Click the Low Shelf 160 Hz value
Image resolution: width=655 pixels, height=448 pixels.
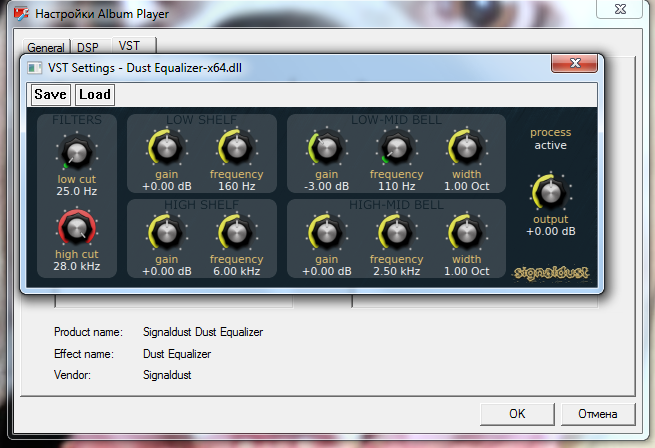click(237, 186)
